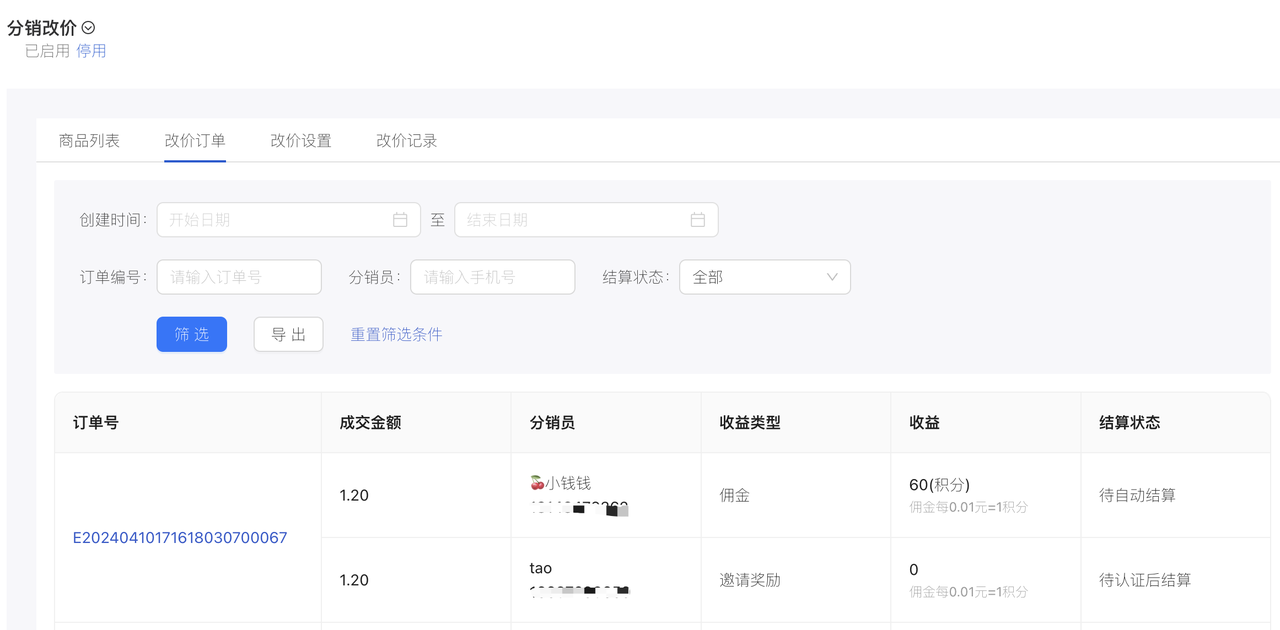Click distributor name 小钱钱
The image size is (1280, 630).
coord(560,483)
